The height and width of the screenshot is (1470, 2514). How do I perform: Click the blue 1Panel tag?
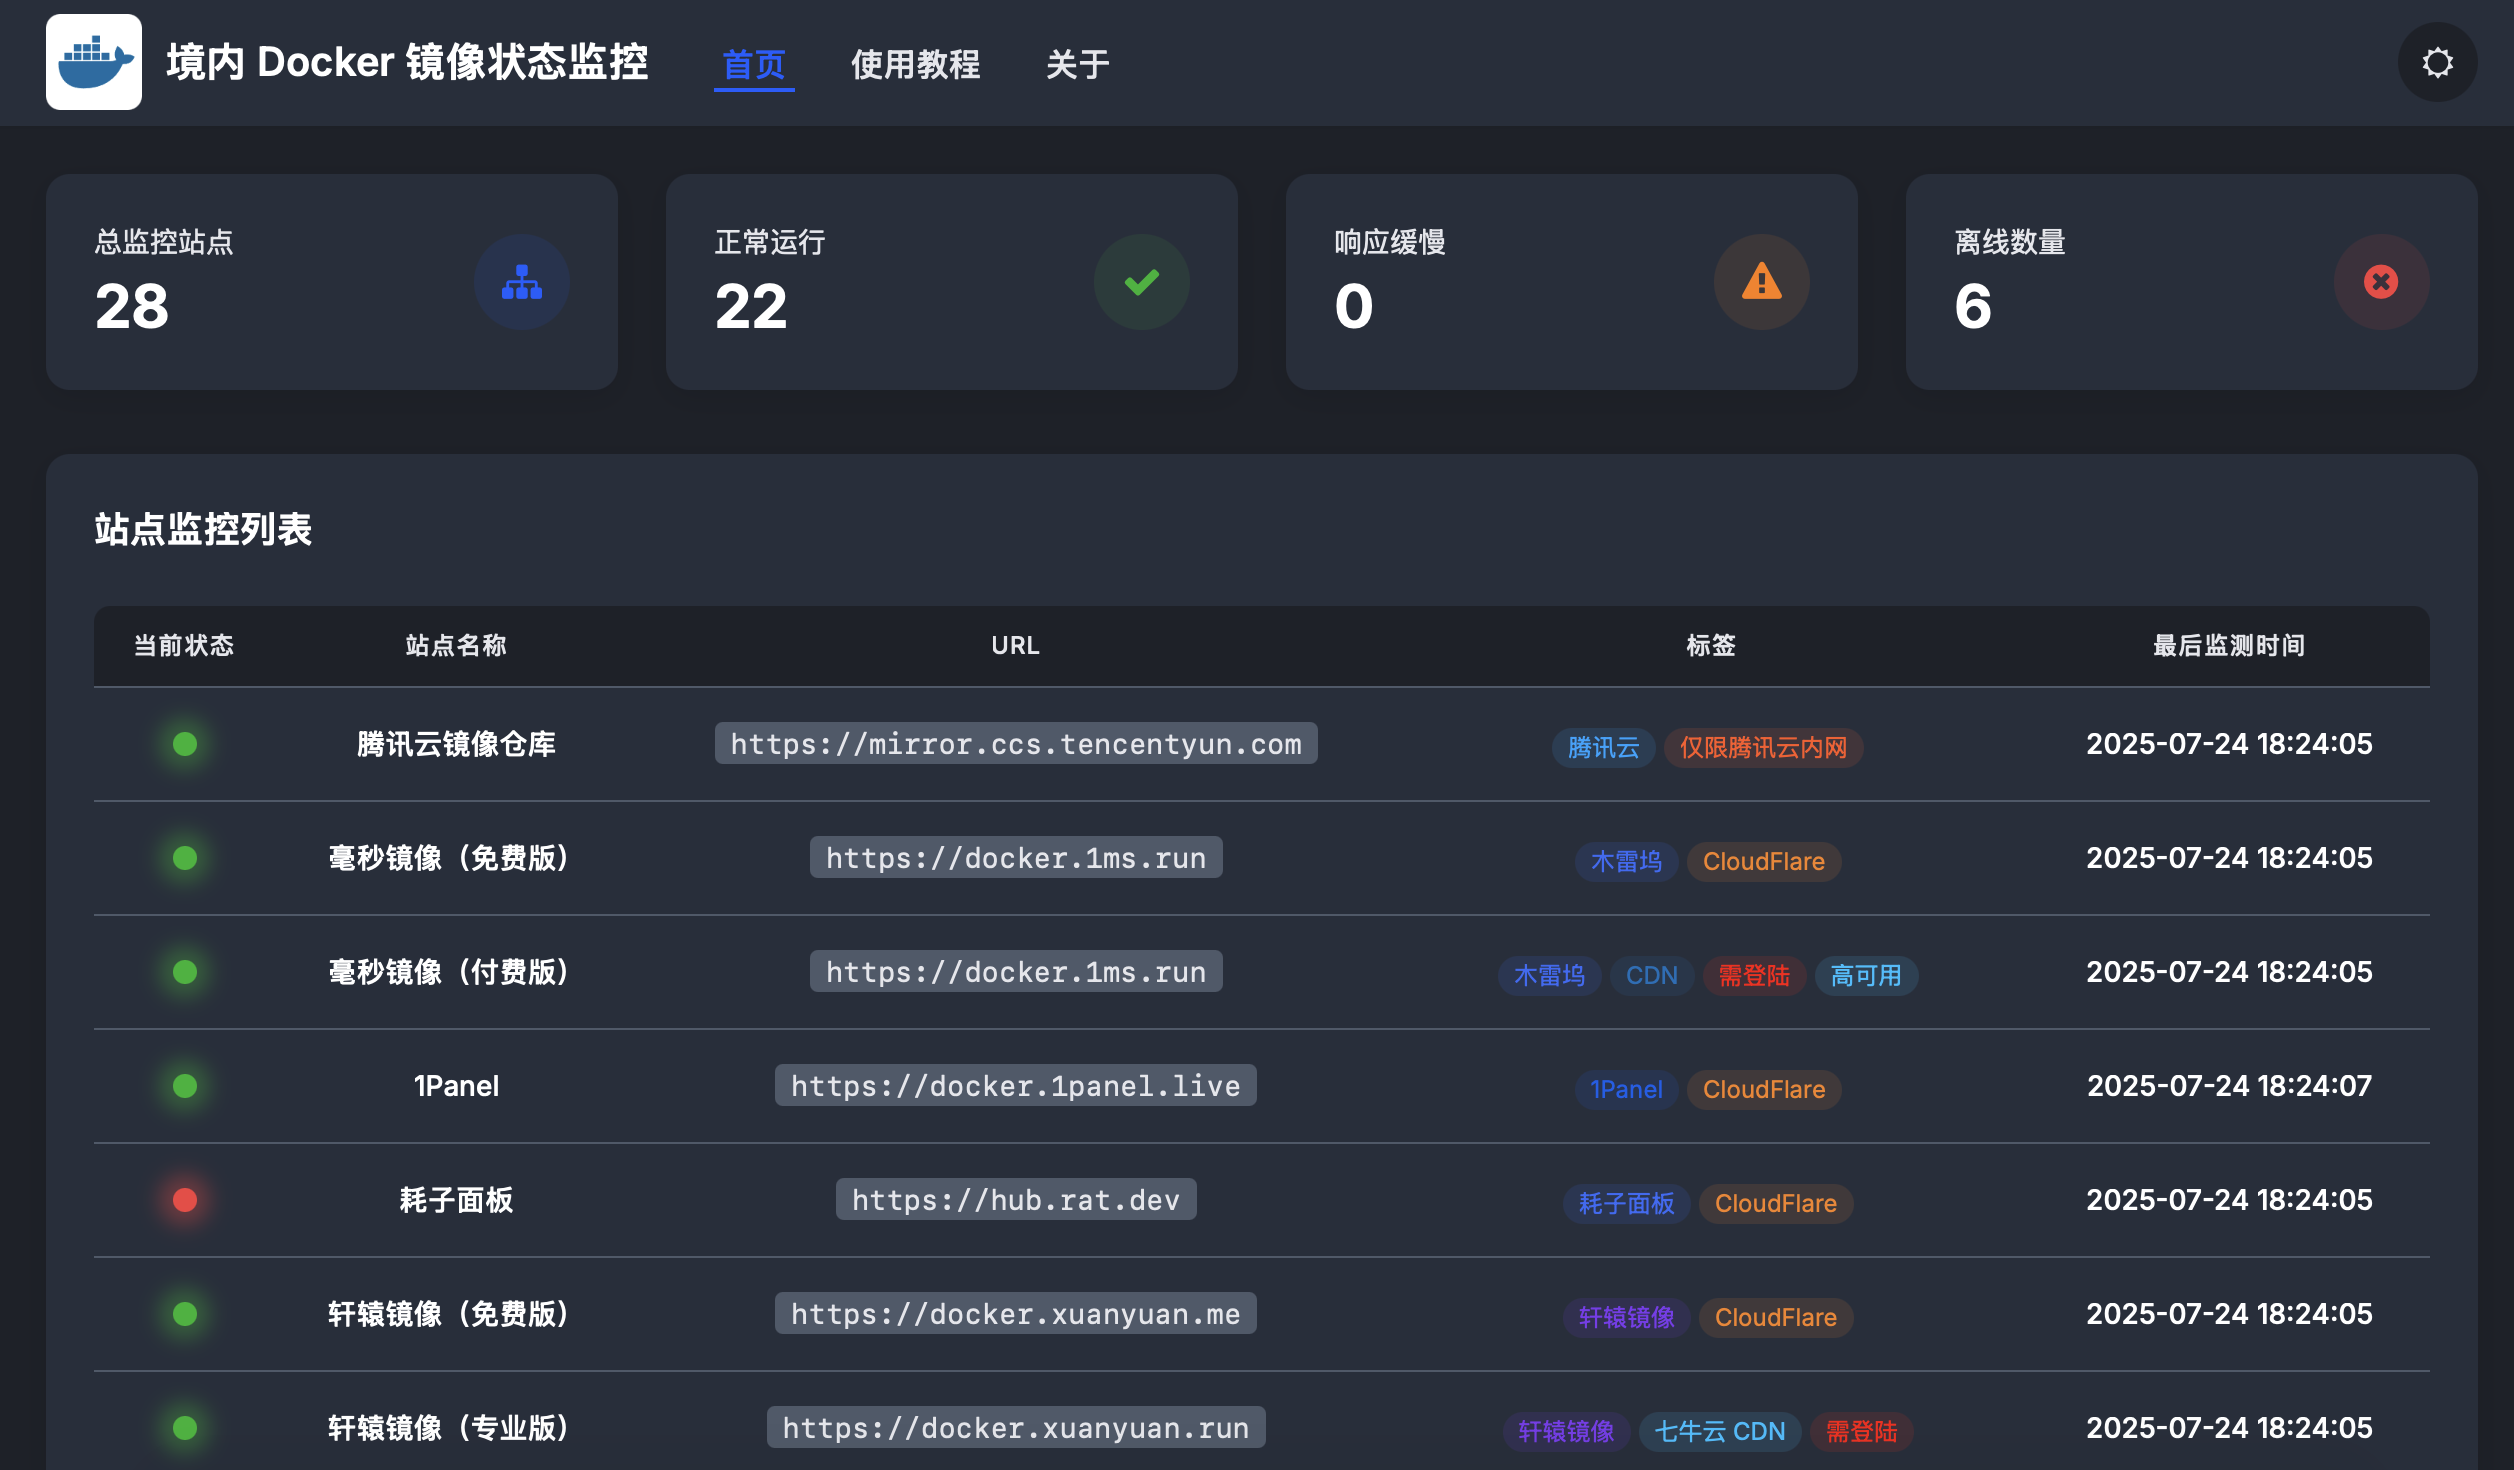[x=1626, y=1090]
